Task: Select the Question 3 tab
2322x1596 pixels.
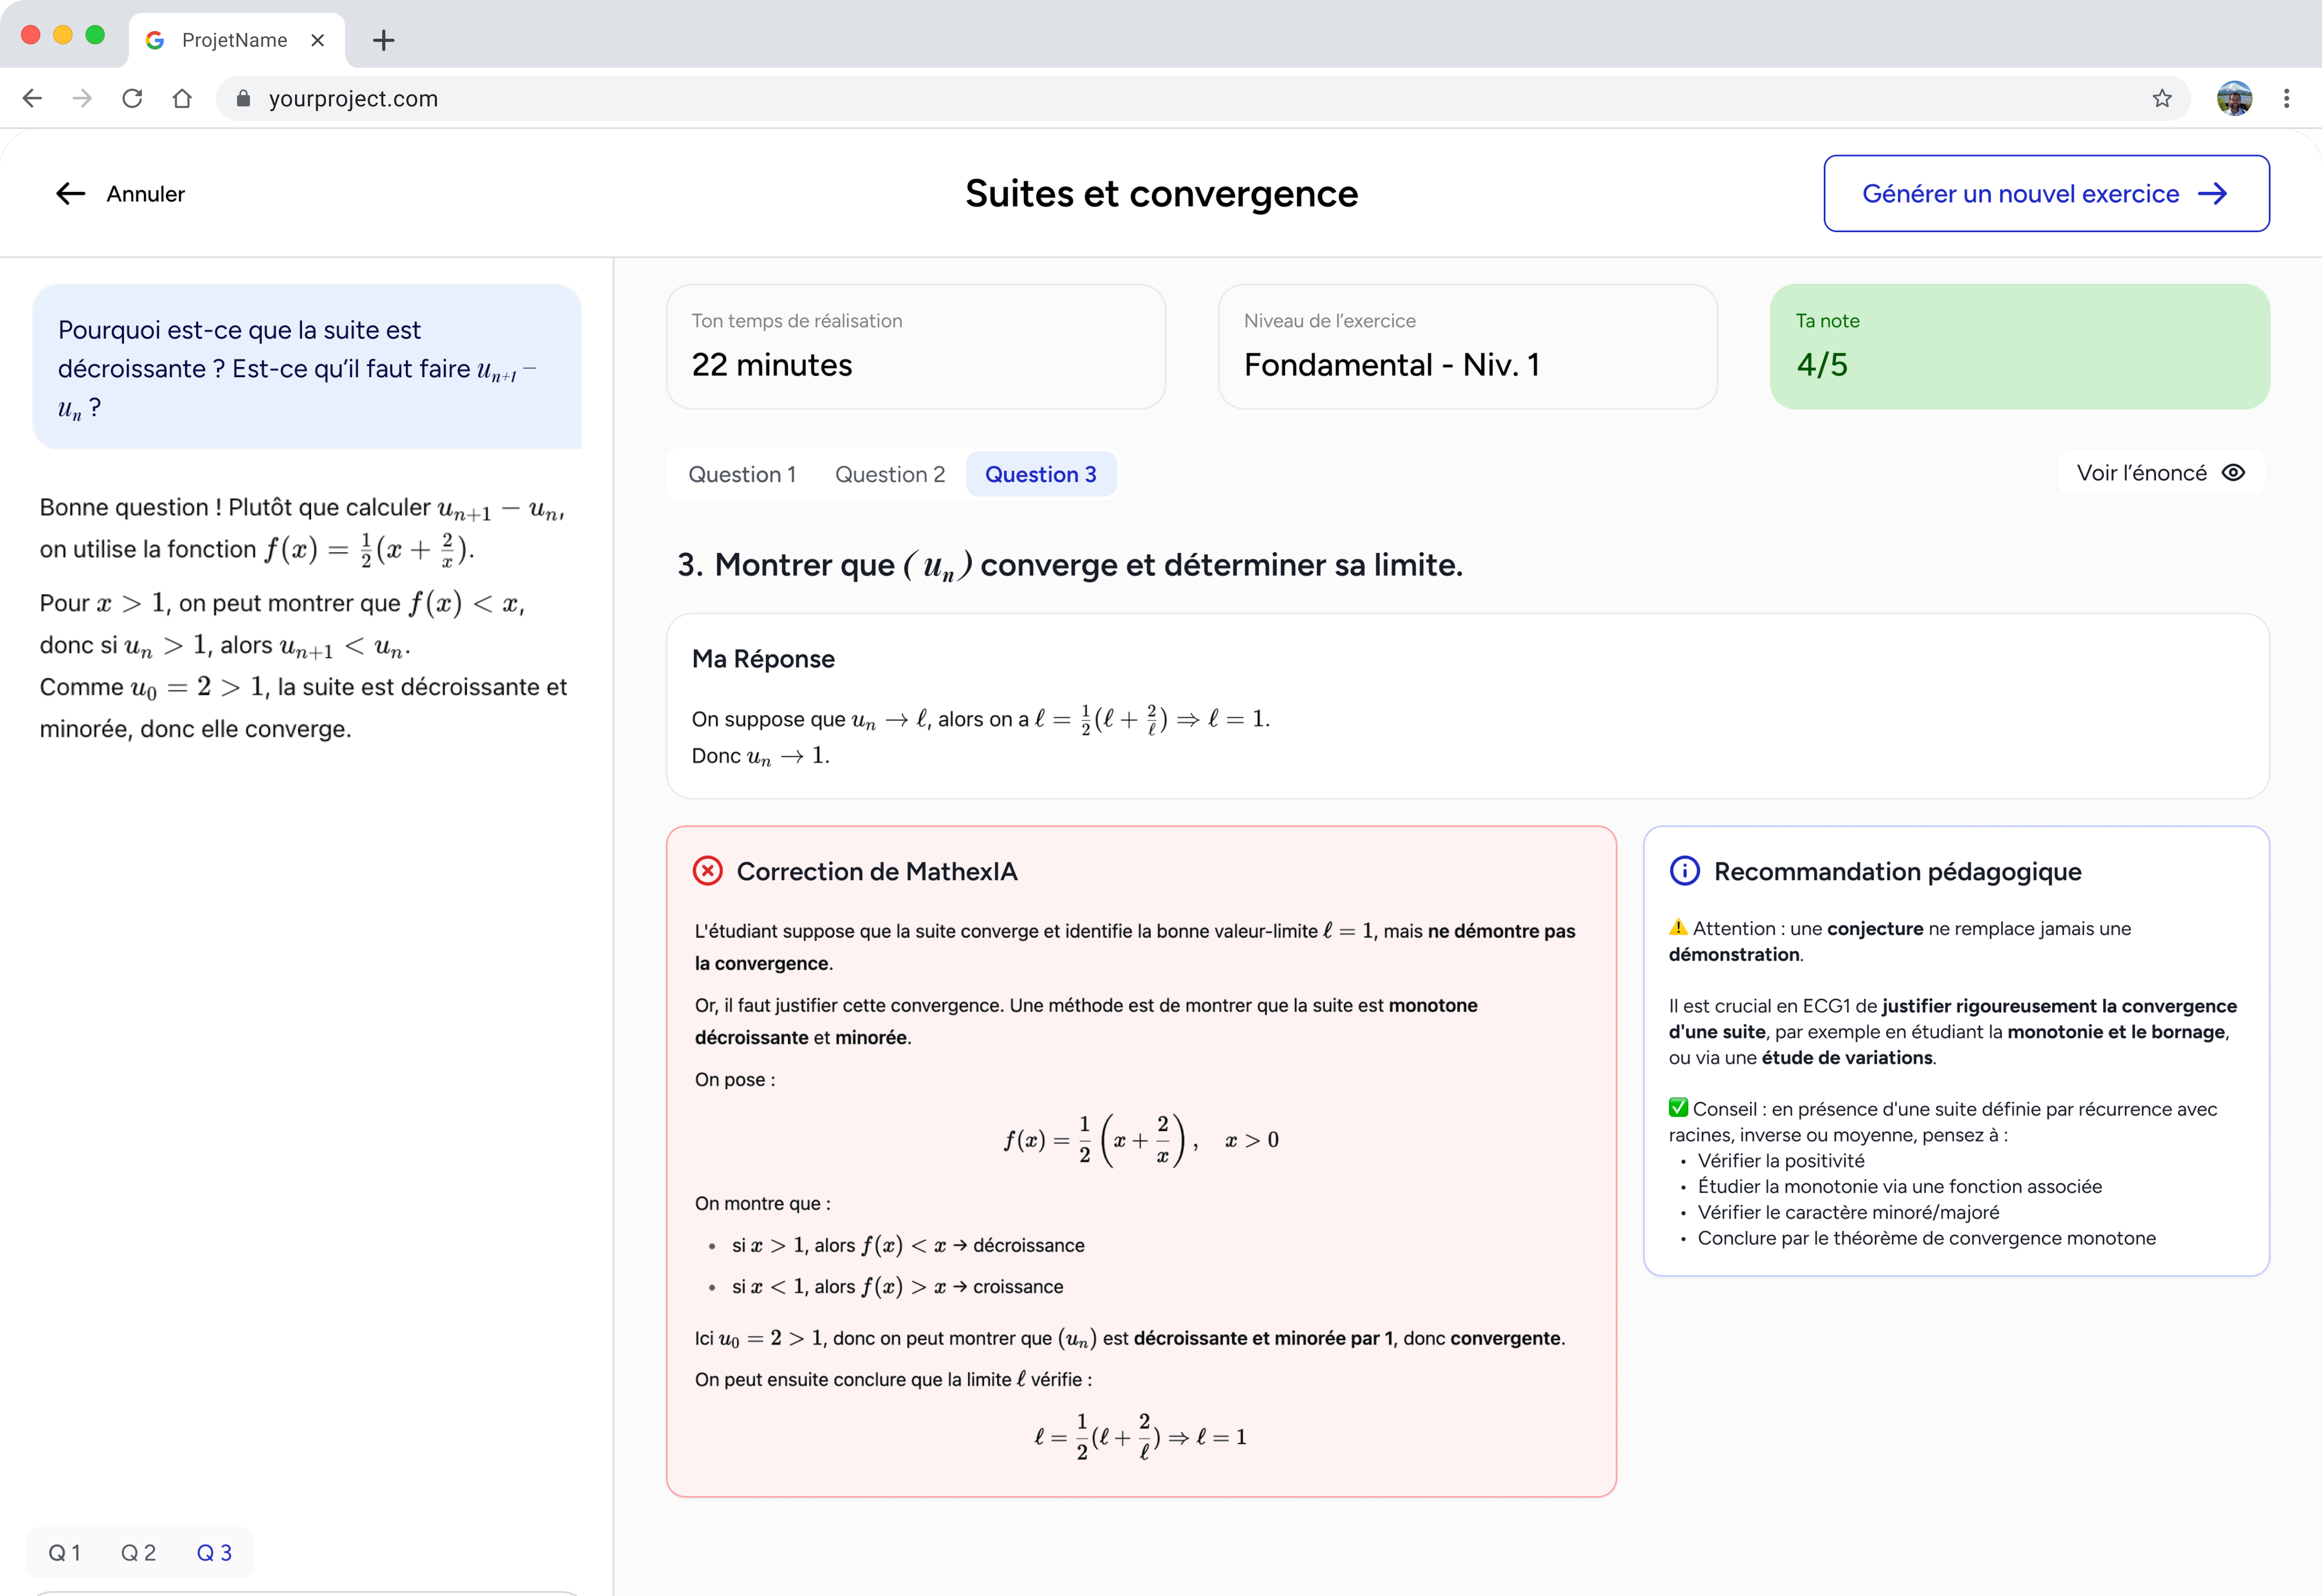Action: (1041, 474)
